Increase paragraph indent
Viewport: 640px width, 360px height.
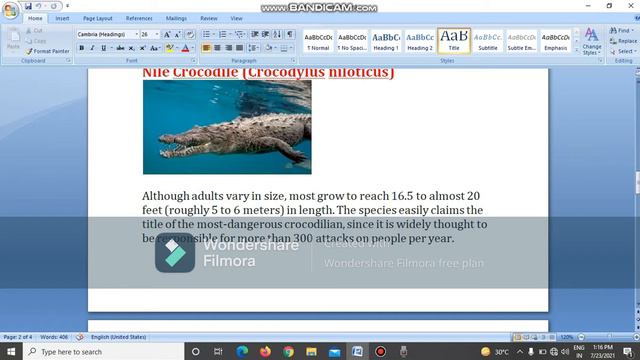[x=265, y=34]
